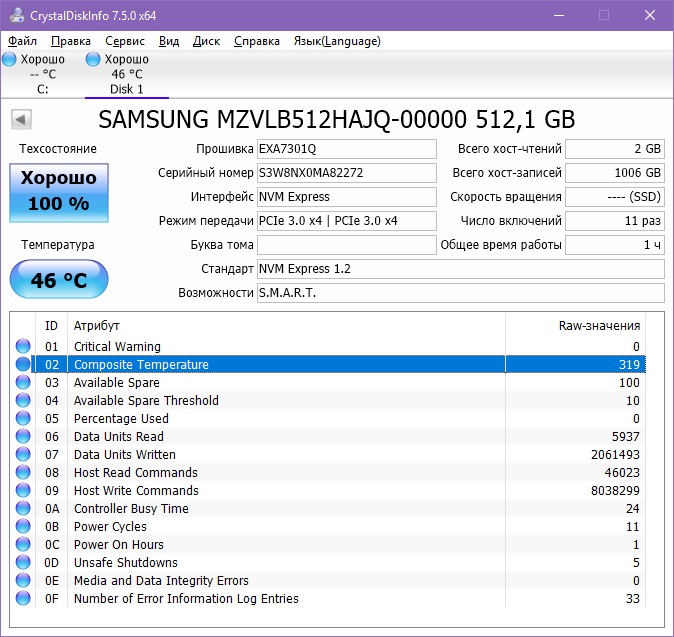This screenshot has width=674, height=637.
Task: Click the transfer mode field PCIe 3.0 x4
Action: (347, 221)
